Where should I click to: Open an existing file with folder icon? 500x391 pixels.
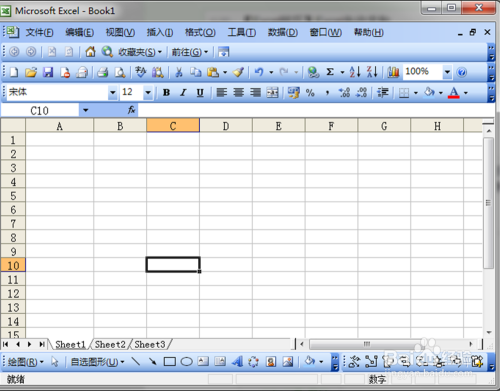pyautogui.click(x=31, y=72)
